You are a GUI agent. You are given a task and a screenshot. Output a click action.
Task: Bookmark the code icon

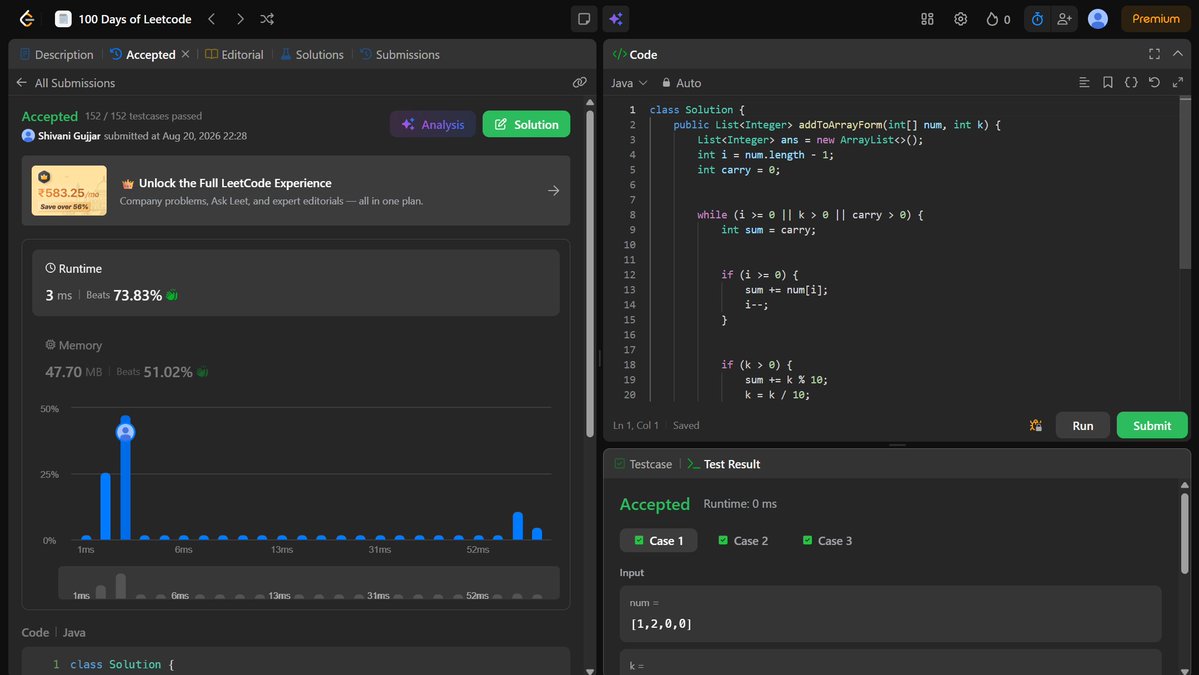tap(1107, 83)
